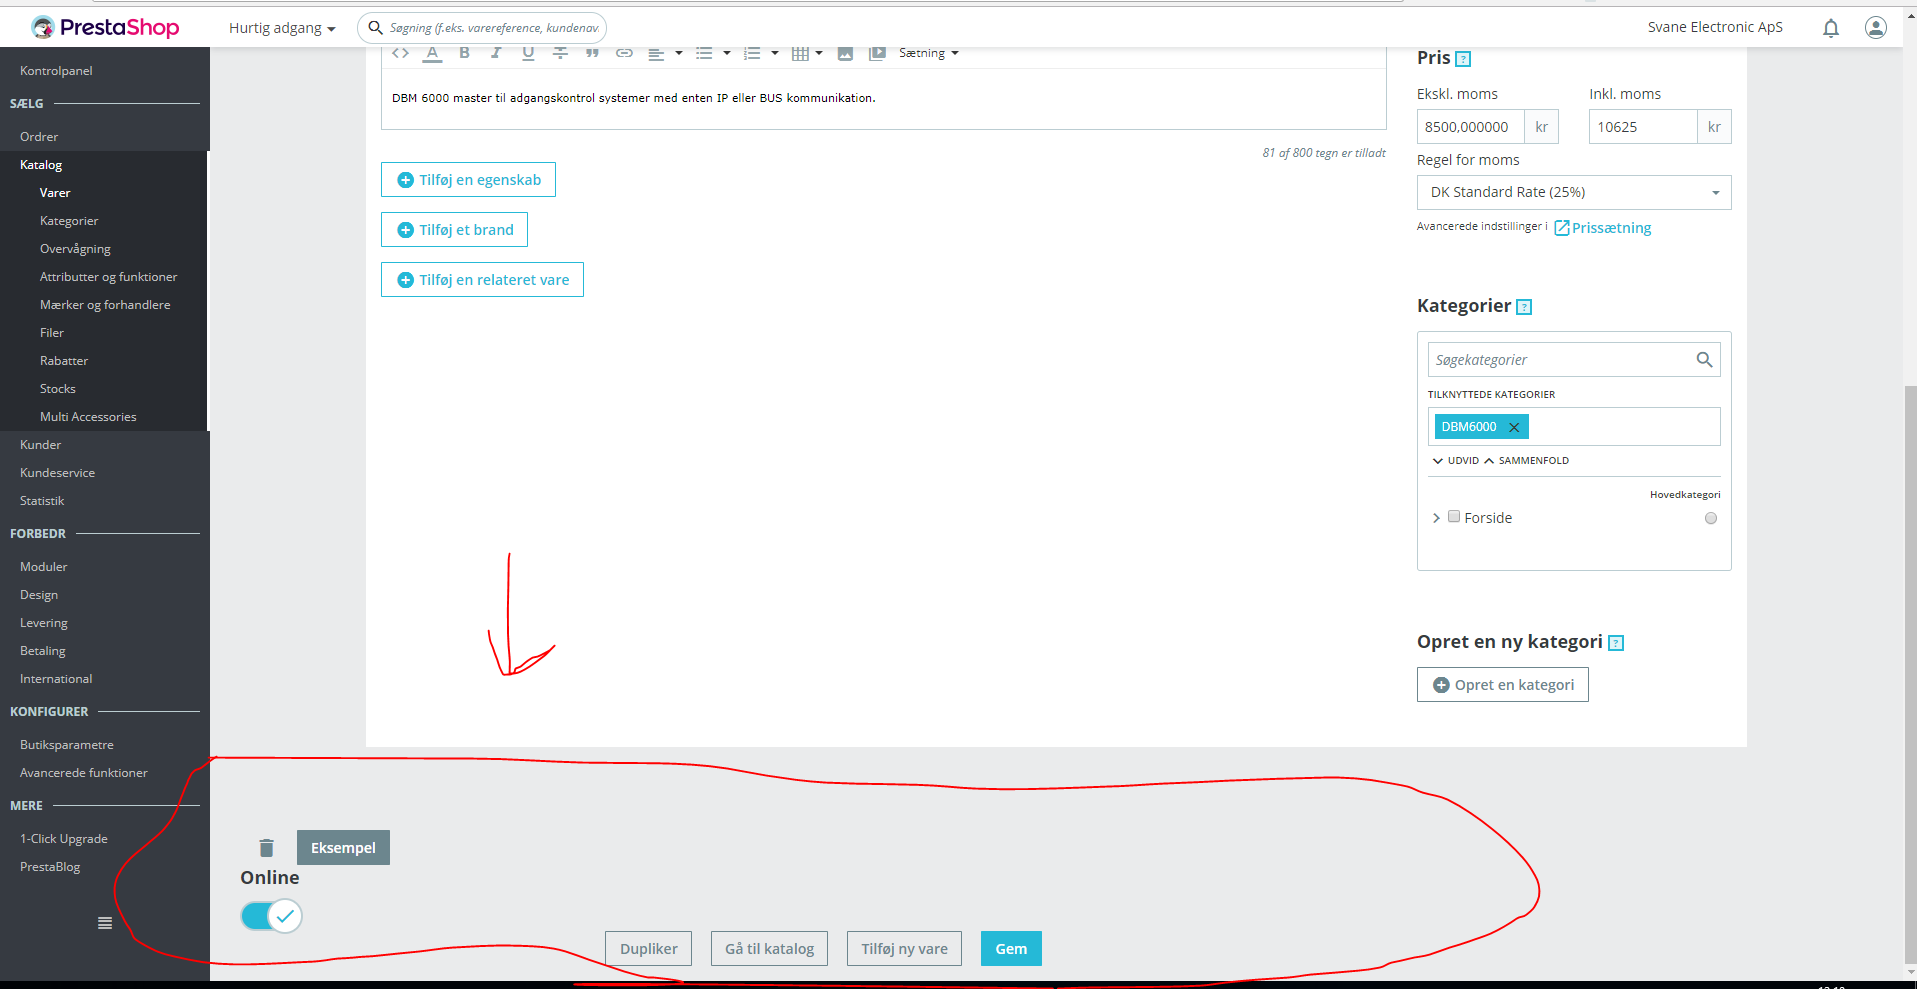Open Attributter og funktioner
The image size is (1917, 989).
coord(108,277)
